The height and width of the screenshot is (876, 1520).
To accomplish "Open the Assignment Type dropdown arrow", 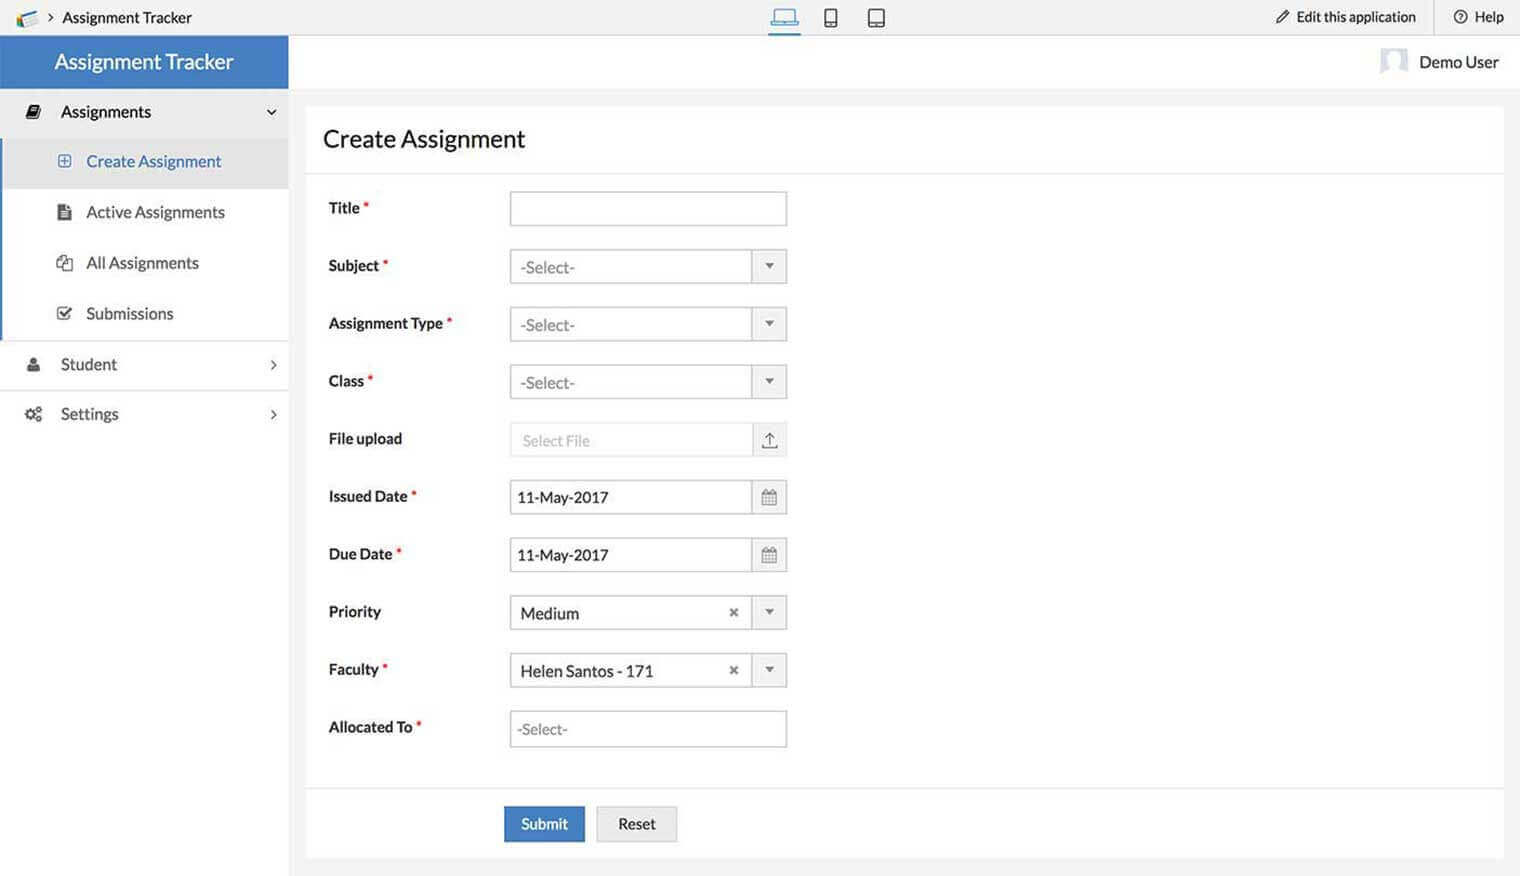I will tap(769, 324).
